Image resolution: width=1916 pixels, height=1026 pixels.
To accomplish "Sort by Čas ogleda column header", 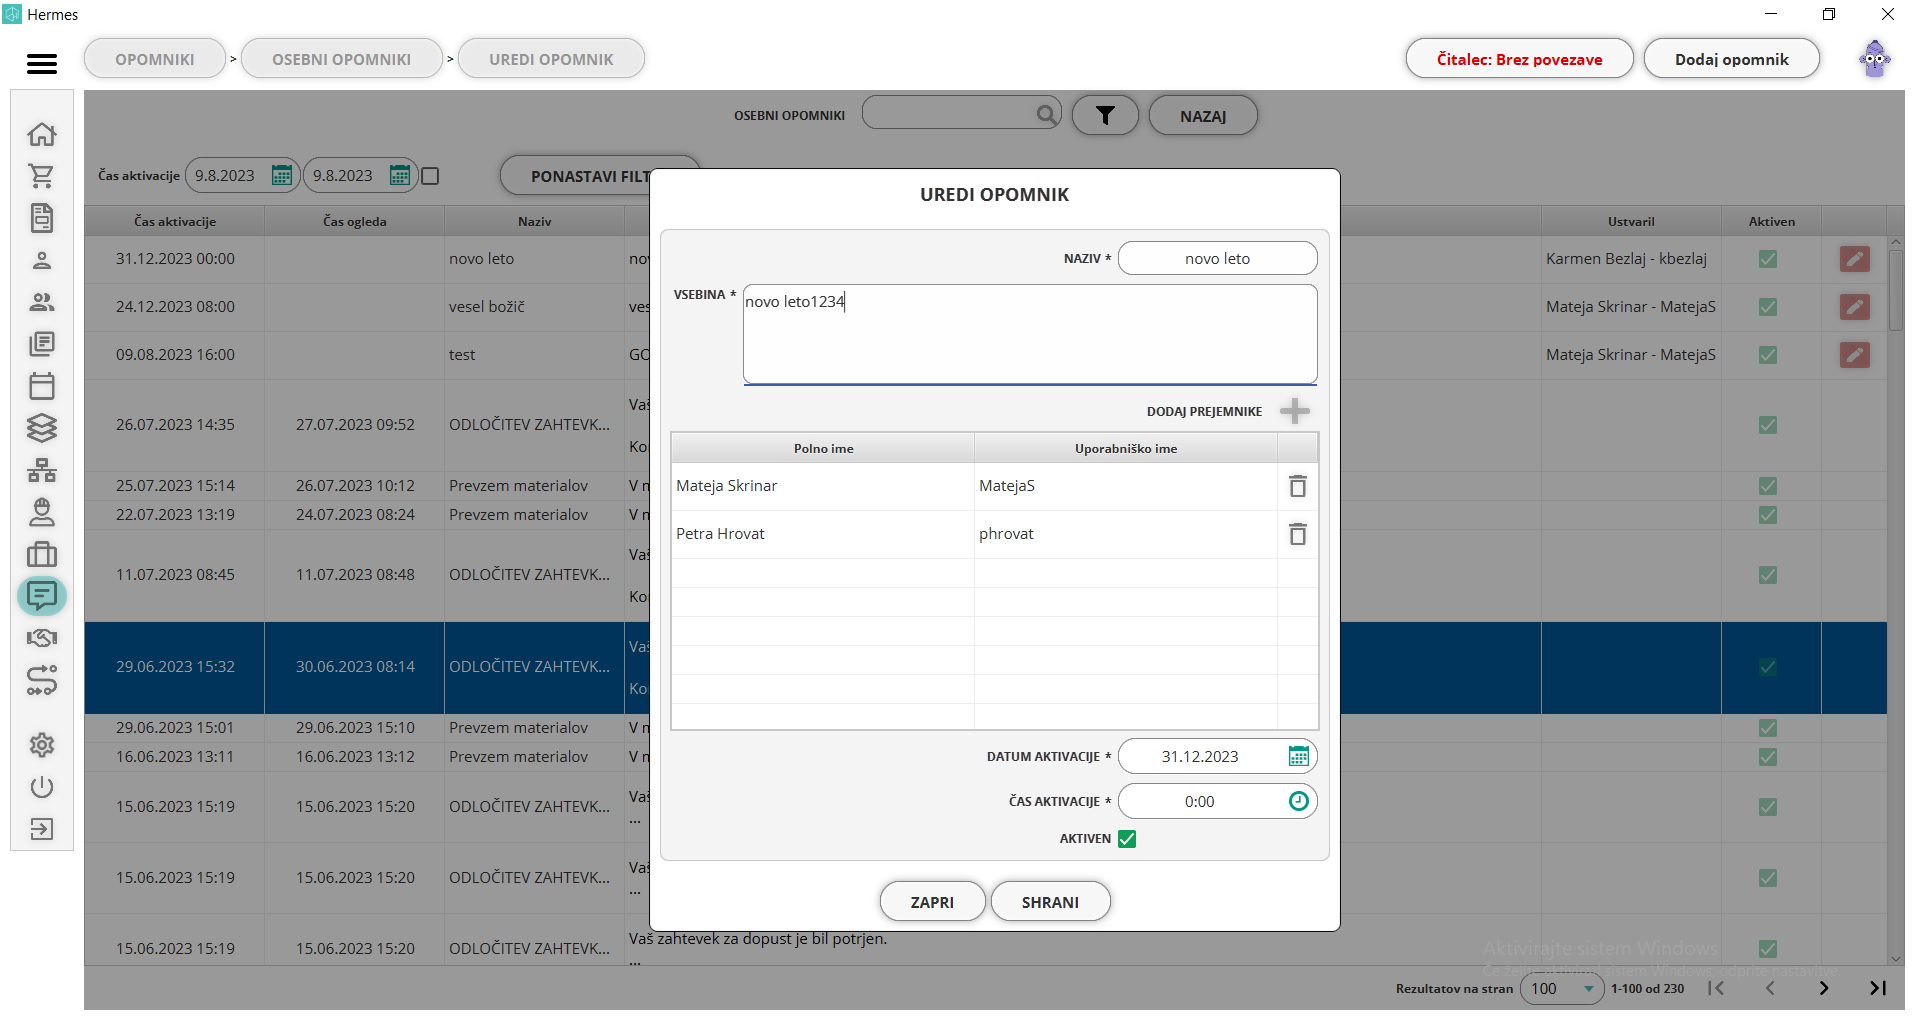I will 354,221.
